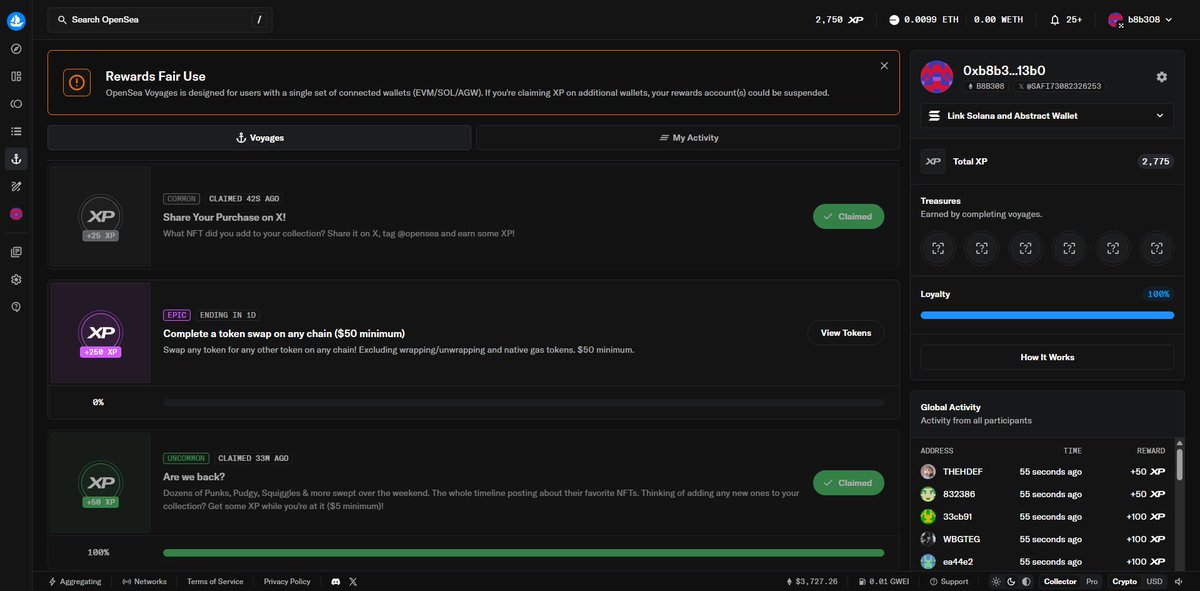Switch to Pro mode
Screen dimensions: 1200x591
[1092, 581]
